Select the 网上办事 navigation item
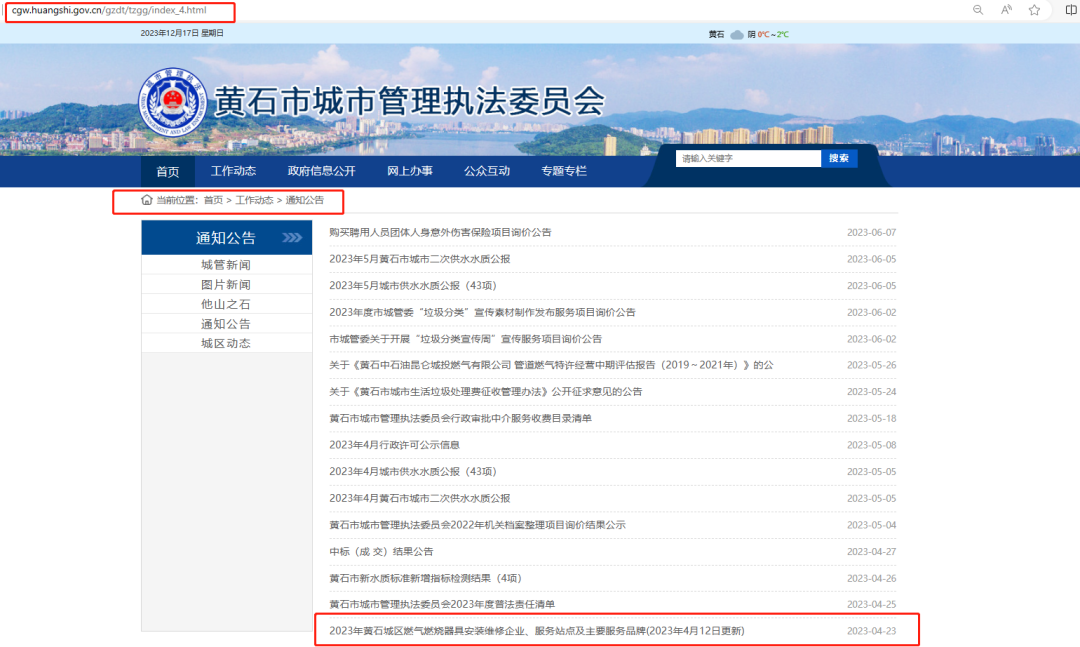The height and width of the screenshot is (647, 1080). tap(410, 171)
